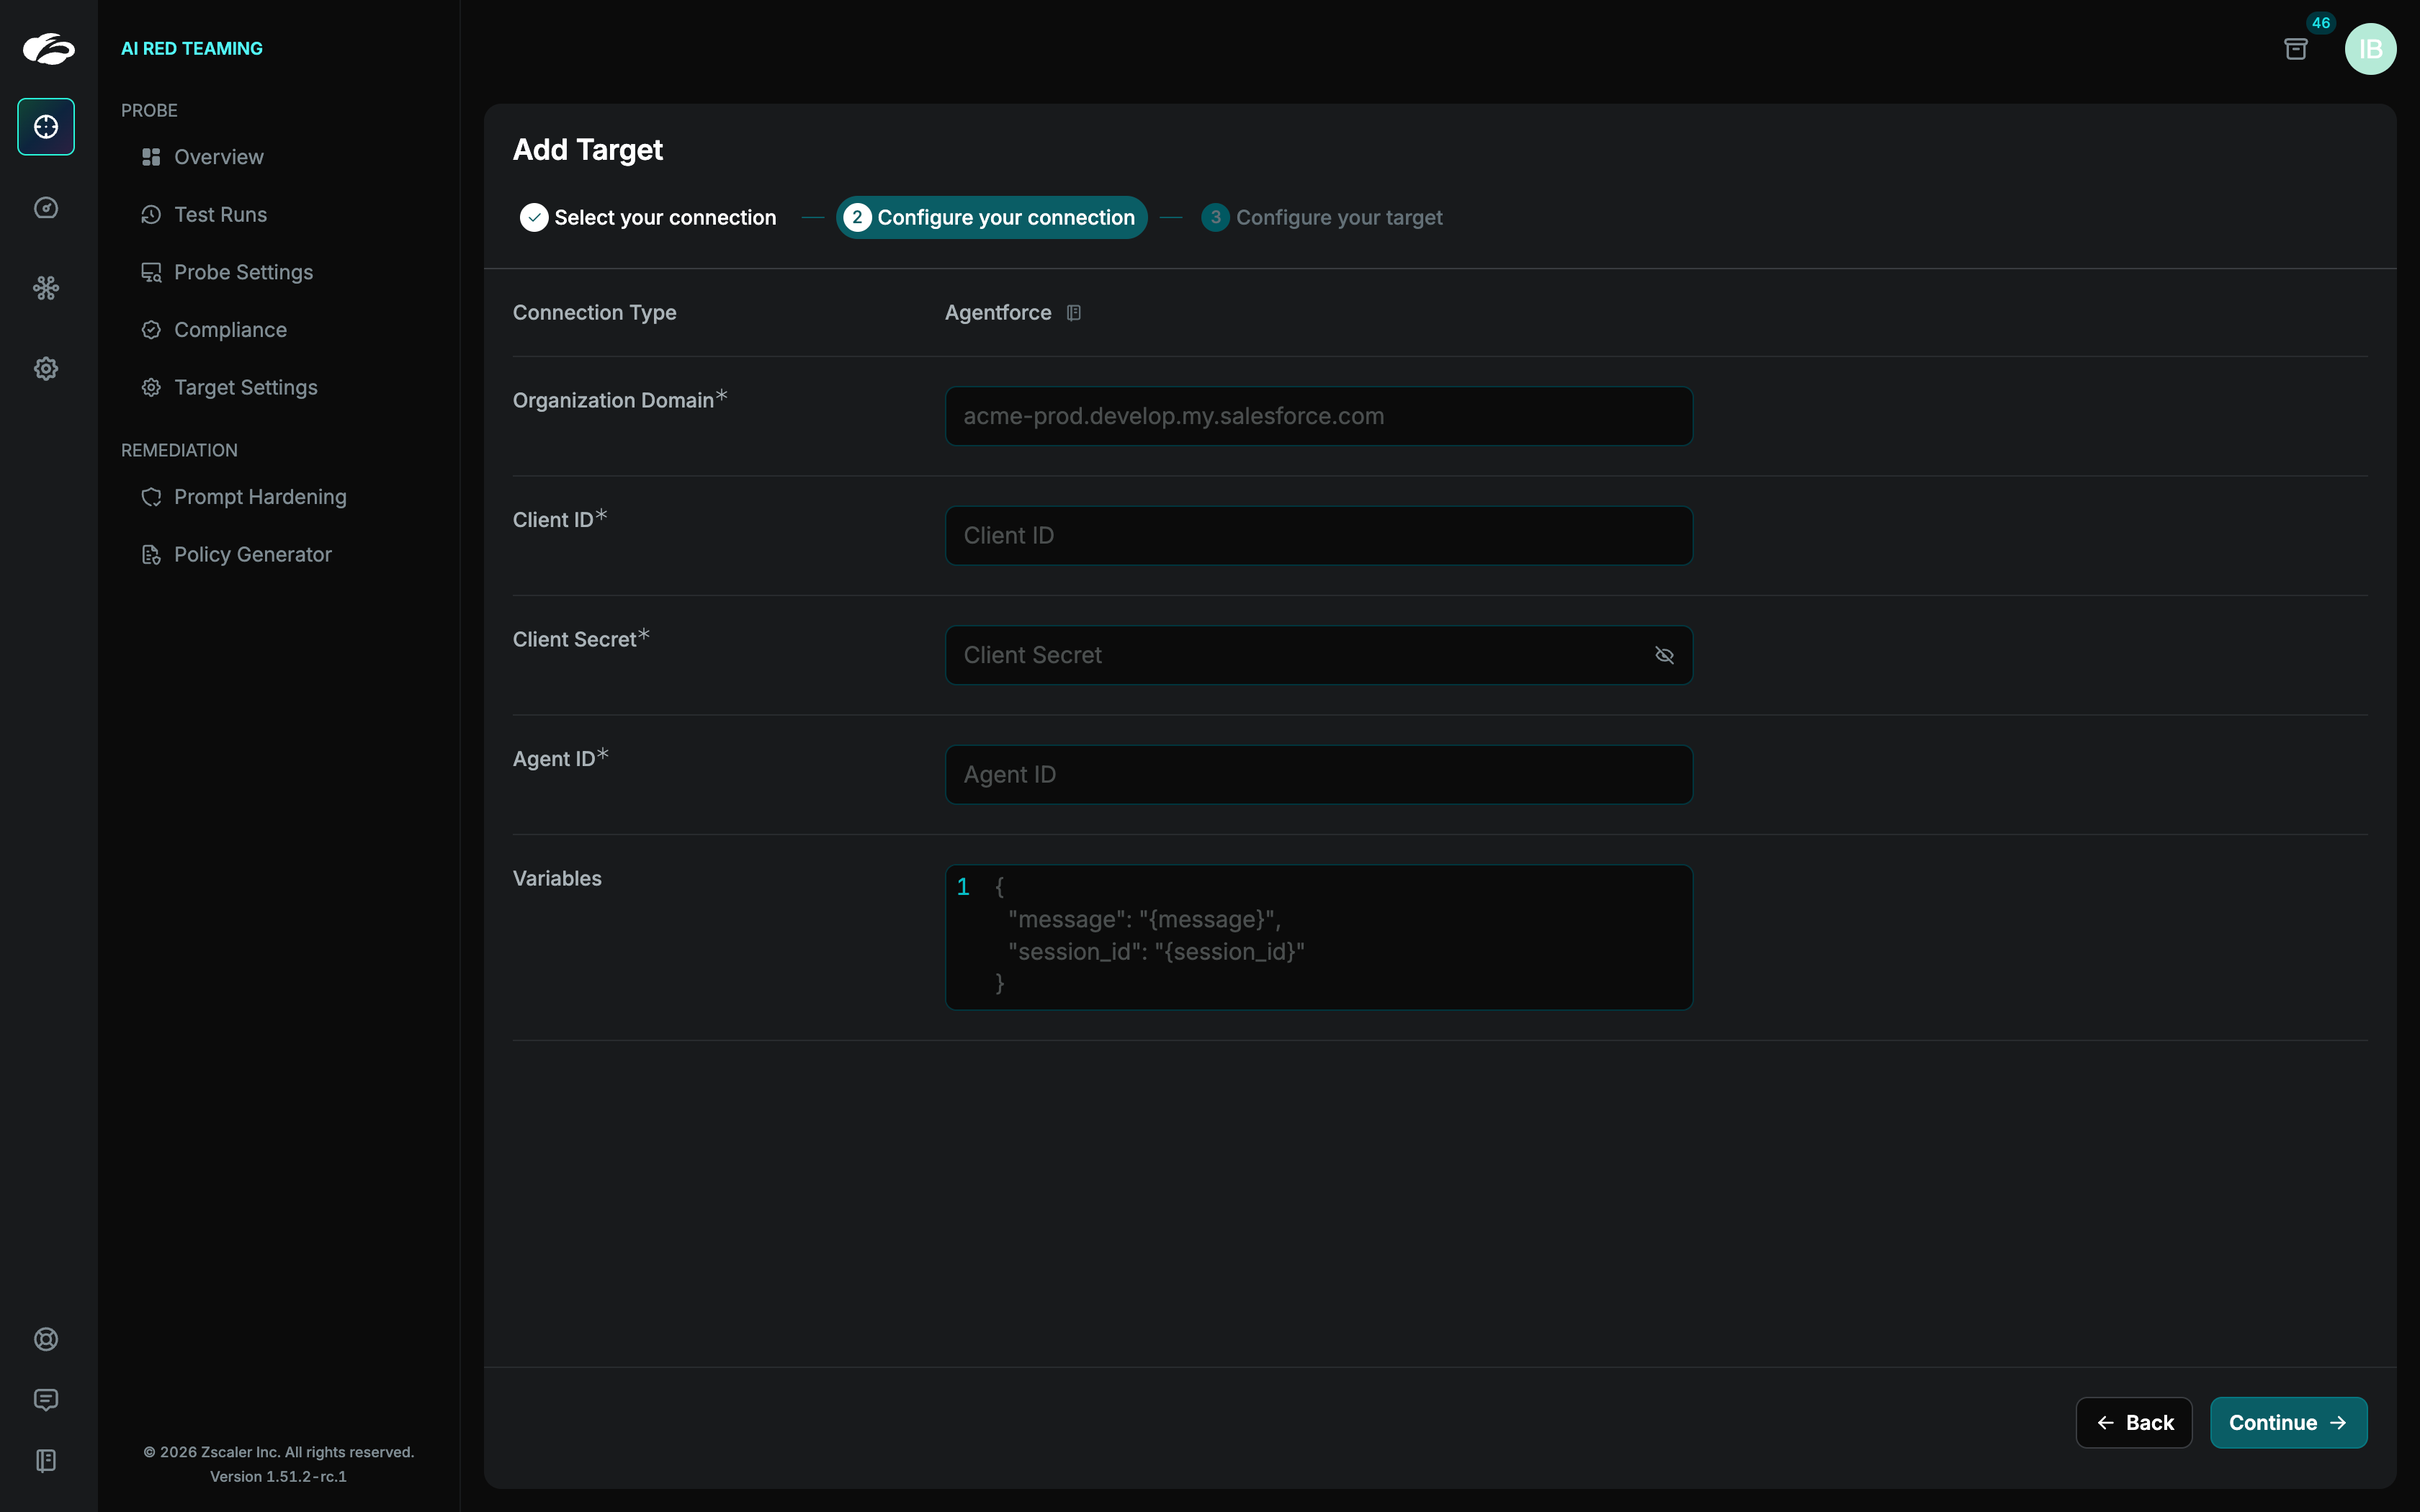The width and height of the screenshot is (2420, 1512).
Task: Focus the Organization Domain input field
Action: pyautogui.click(x=1318, y=416)
